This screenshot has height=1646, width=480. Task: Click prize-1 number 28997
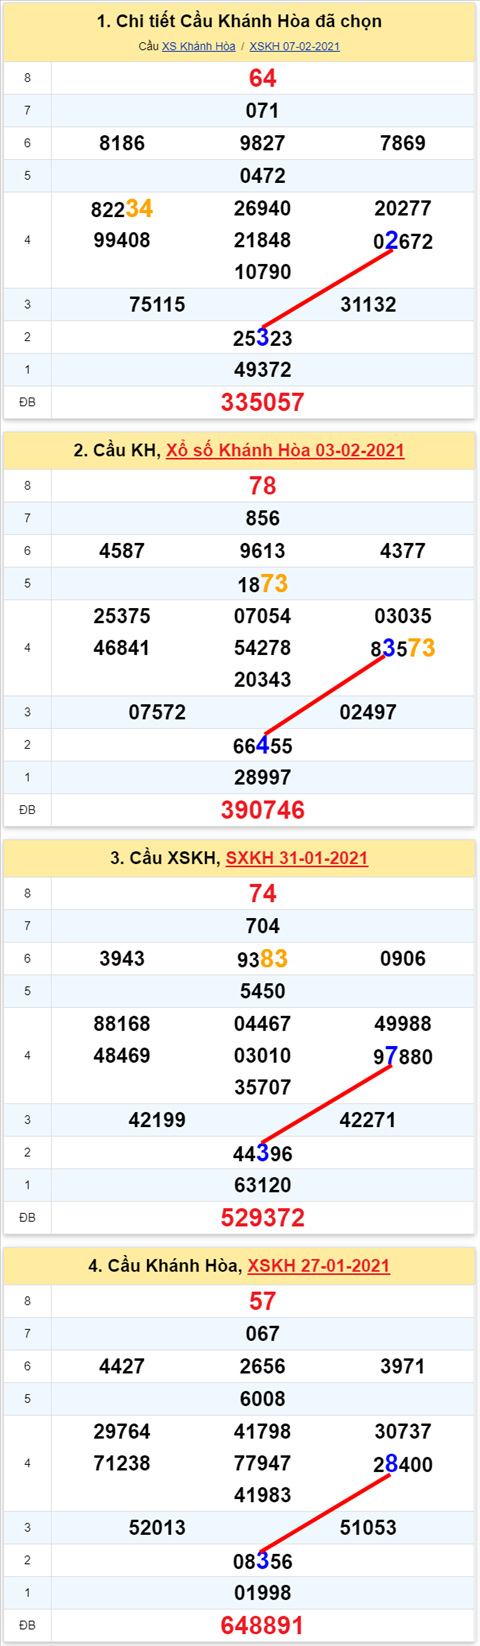[262, 778]
